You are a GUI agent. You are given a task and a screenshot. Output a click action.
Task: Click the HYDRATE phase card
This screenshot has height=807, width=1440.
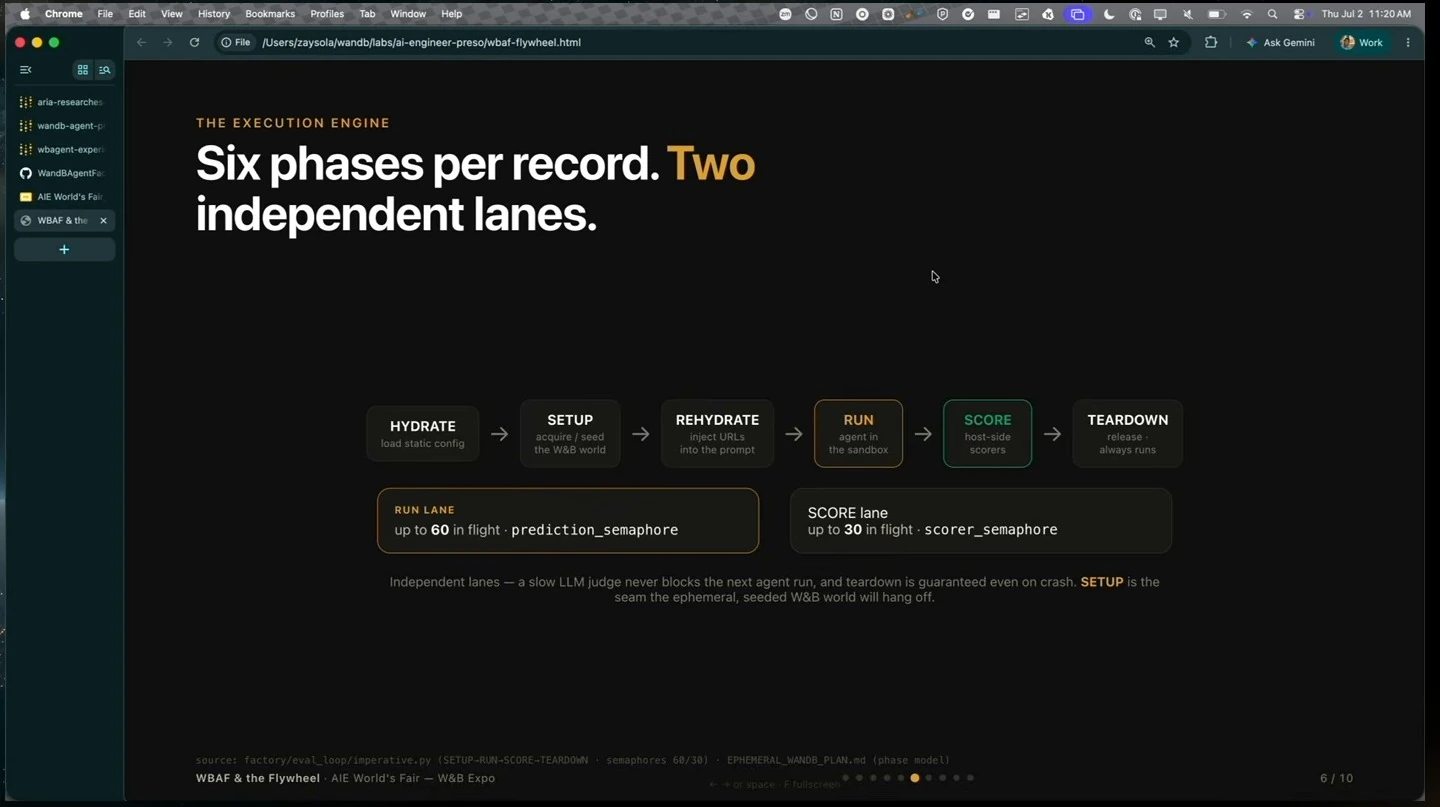(423, 434)
